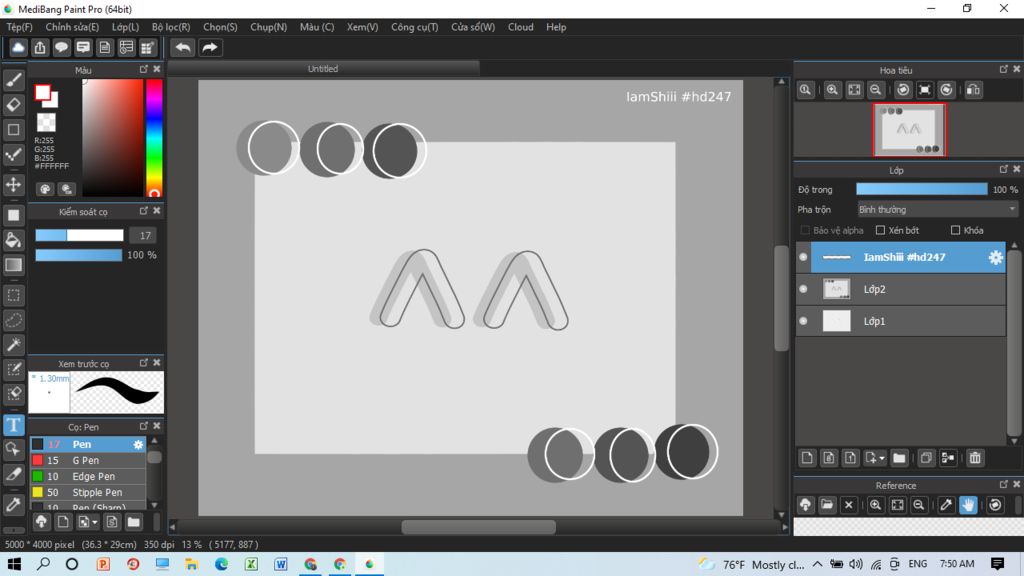Open Excel from the taskbar
The image size is (1024, 576).
[x=251, y=564]
